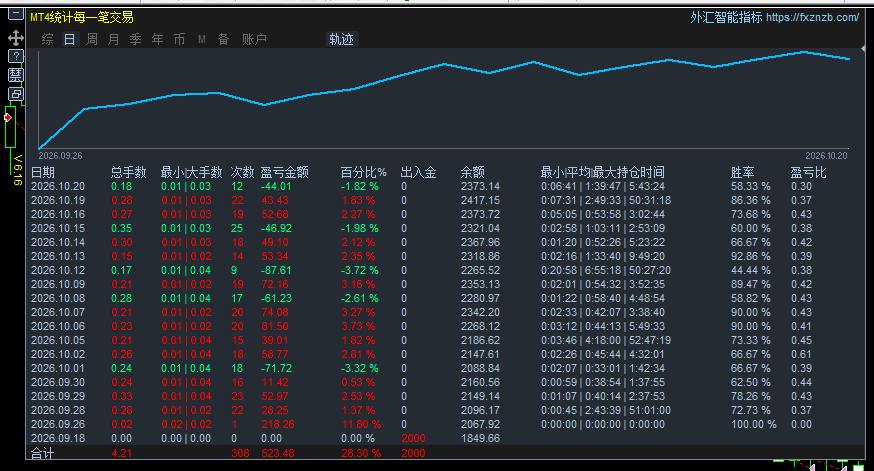The width and height of the screenshot is (874, 471).
Task: Click the 外汇智能指标 label
Action: click(726, 17)
